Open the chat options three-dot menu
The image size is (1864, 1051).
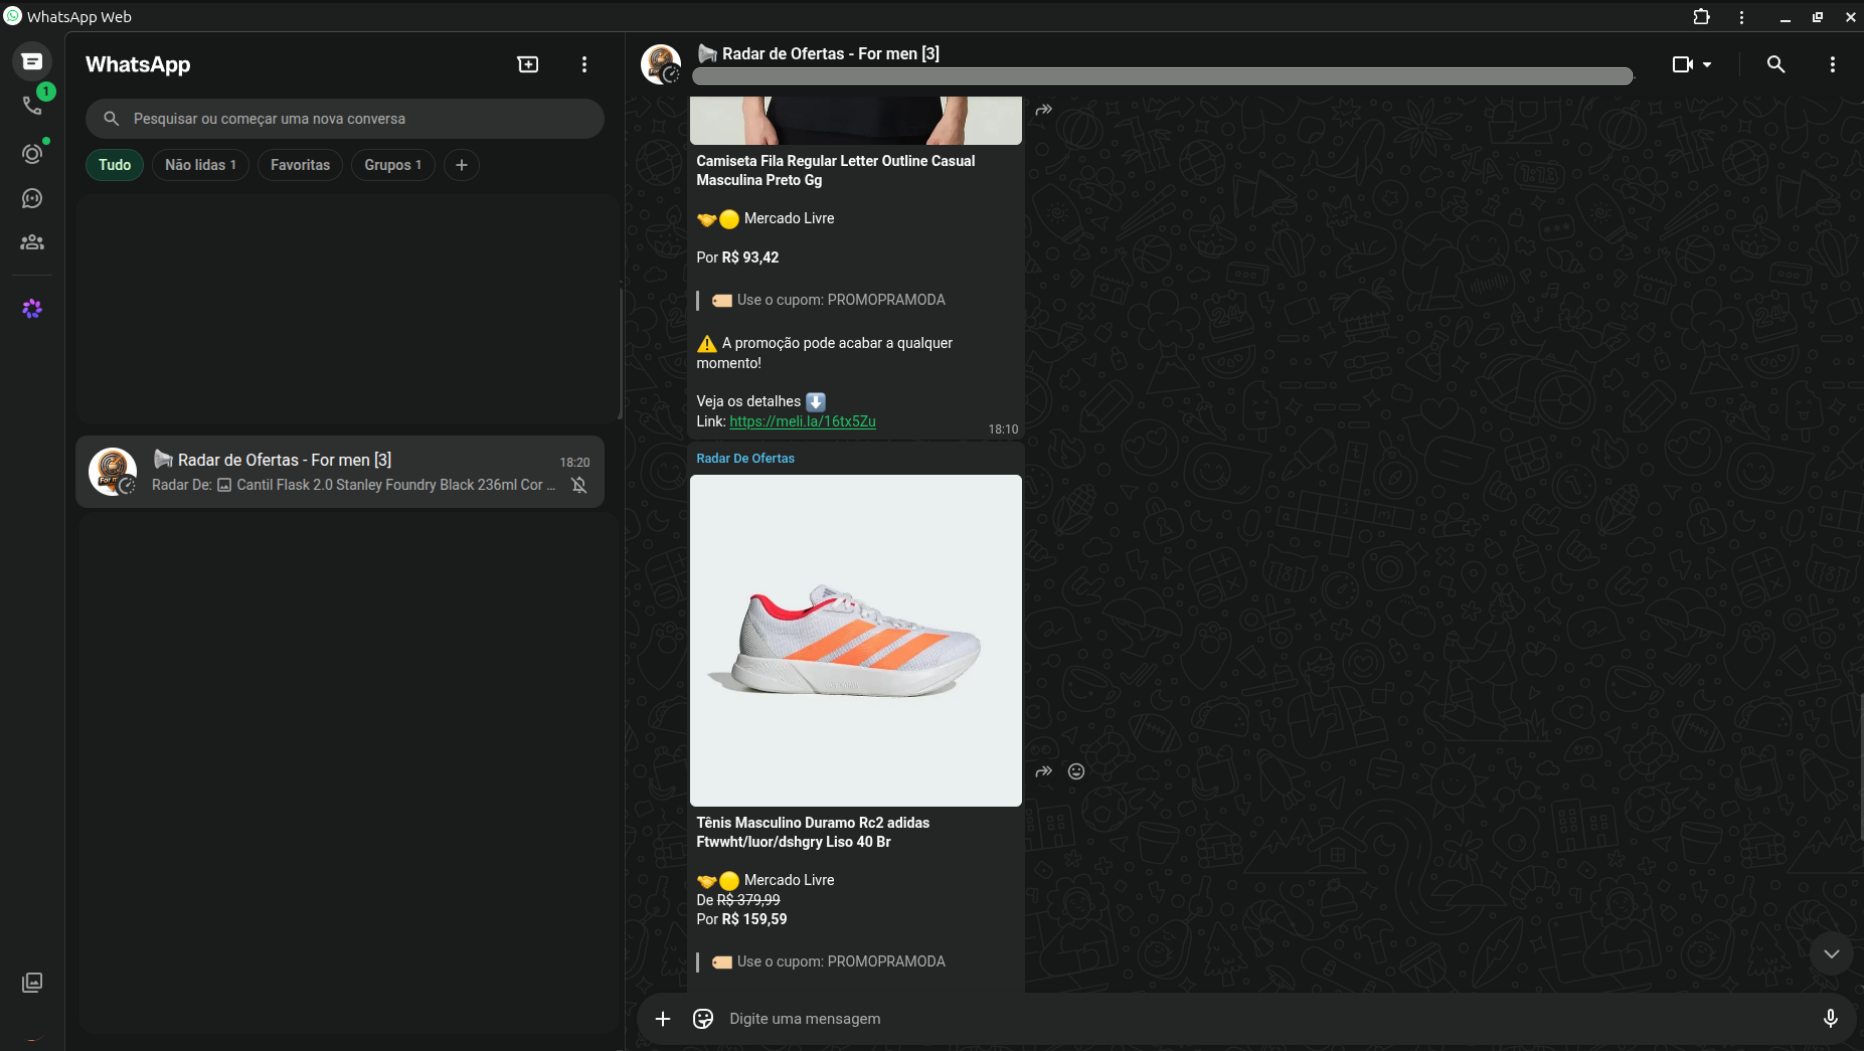click(x=1832, y=64)
